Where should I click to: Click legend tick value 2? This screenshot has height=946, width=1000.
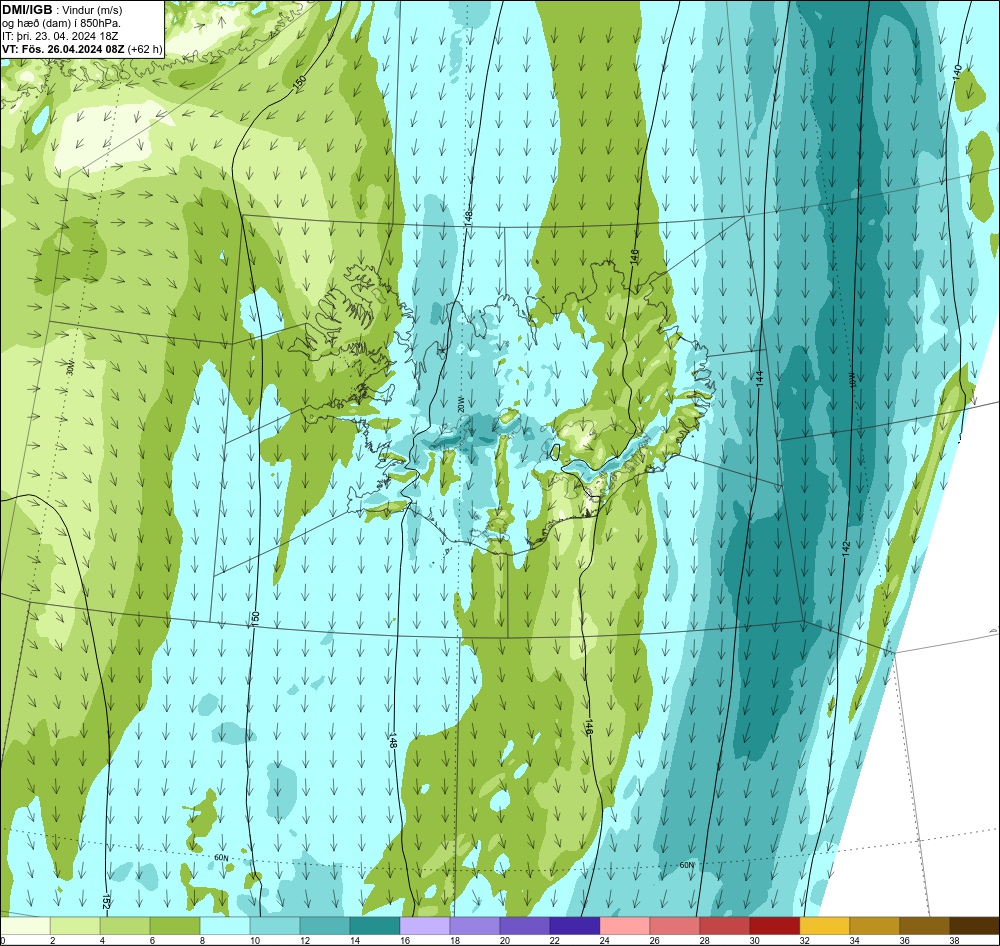click(52, 940)
